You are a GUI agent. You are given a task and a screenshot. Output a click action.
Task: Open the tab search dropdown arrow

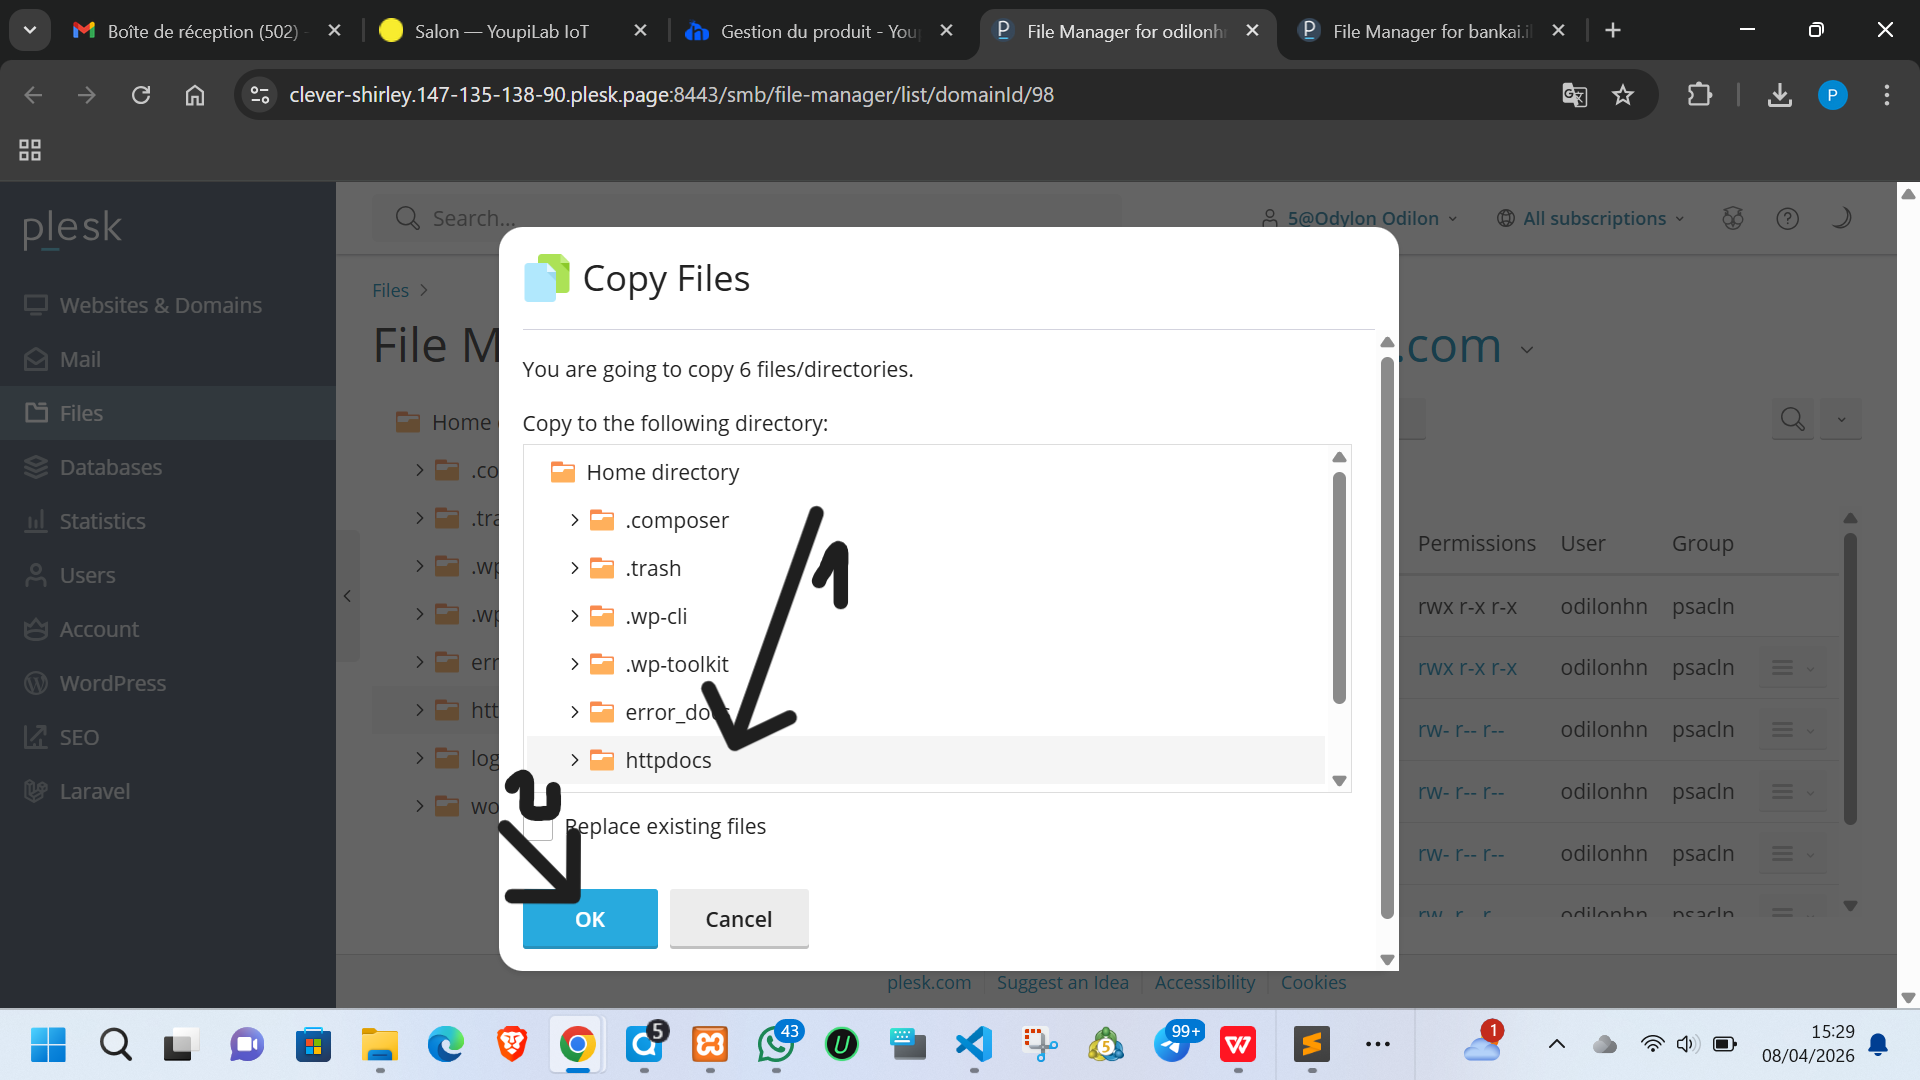coord(30,30)
